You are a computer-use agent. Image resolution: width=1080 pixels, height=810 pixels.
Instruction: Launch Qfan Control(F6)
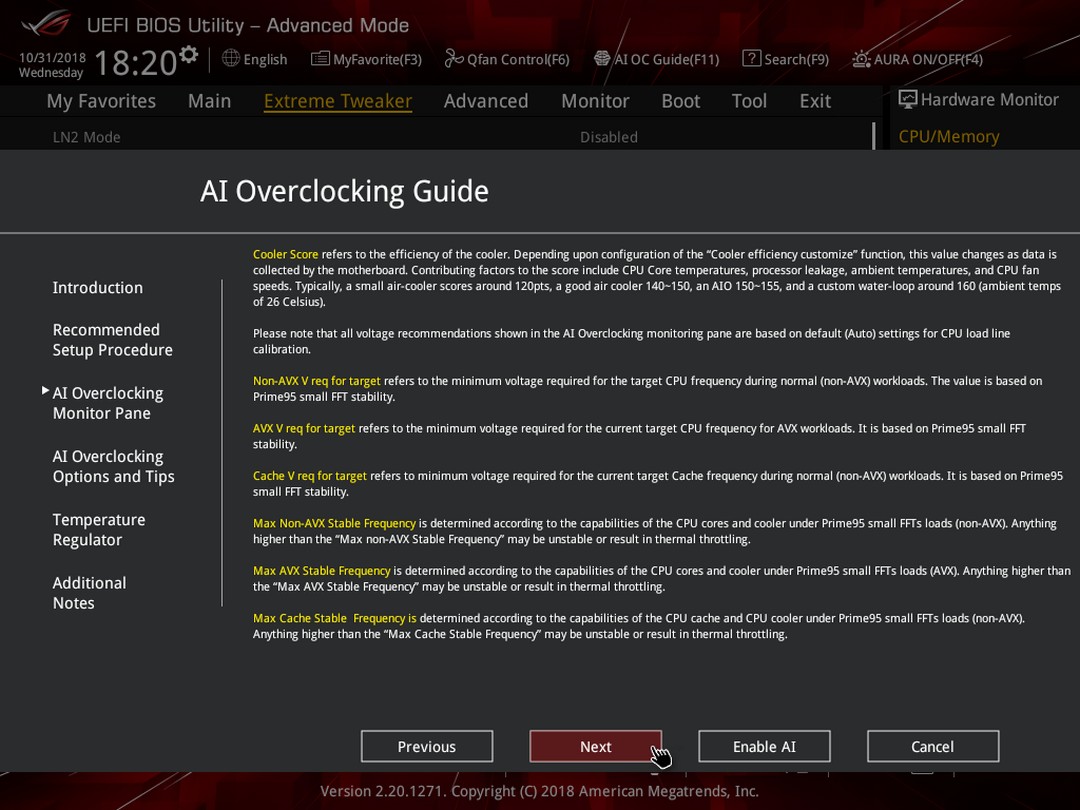pos(518,59)
